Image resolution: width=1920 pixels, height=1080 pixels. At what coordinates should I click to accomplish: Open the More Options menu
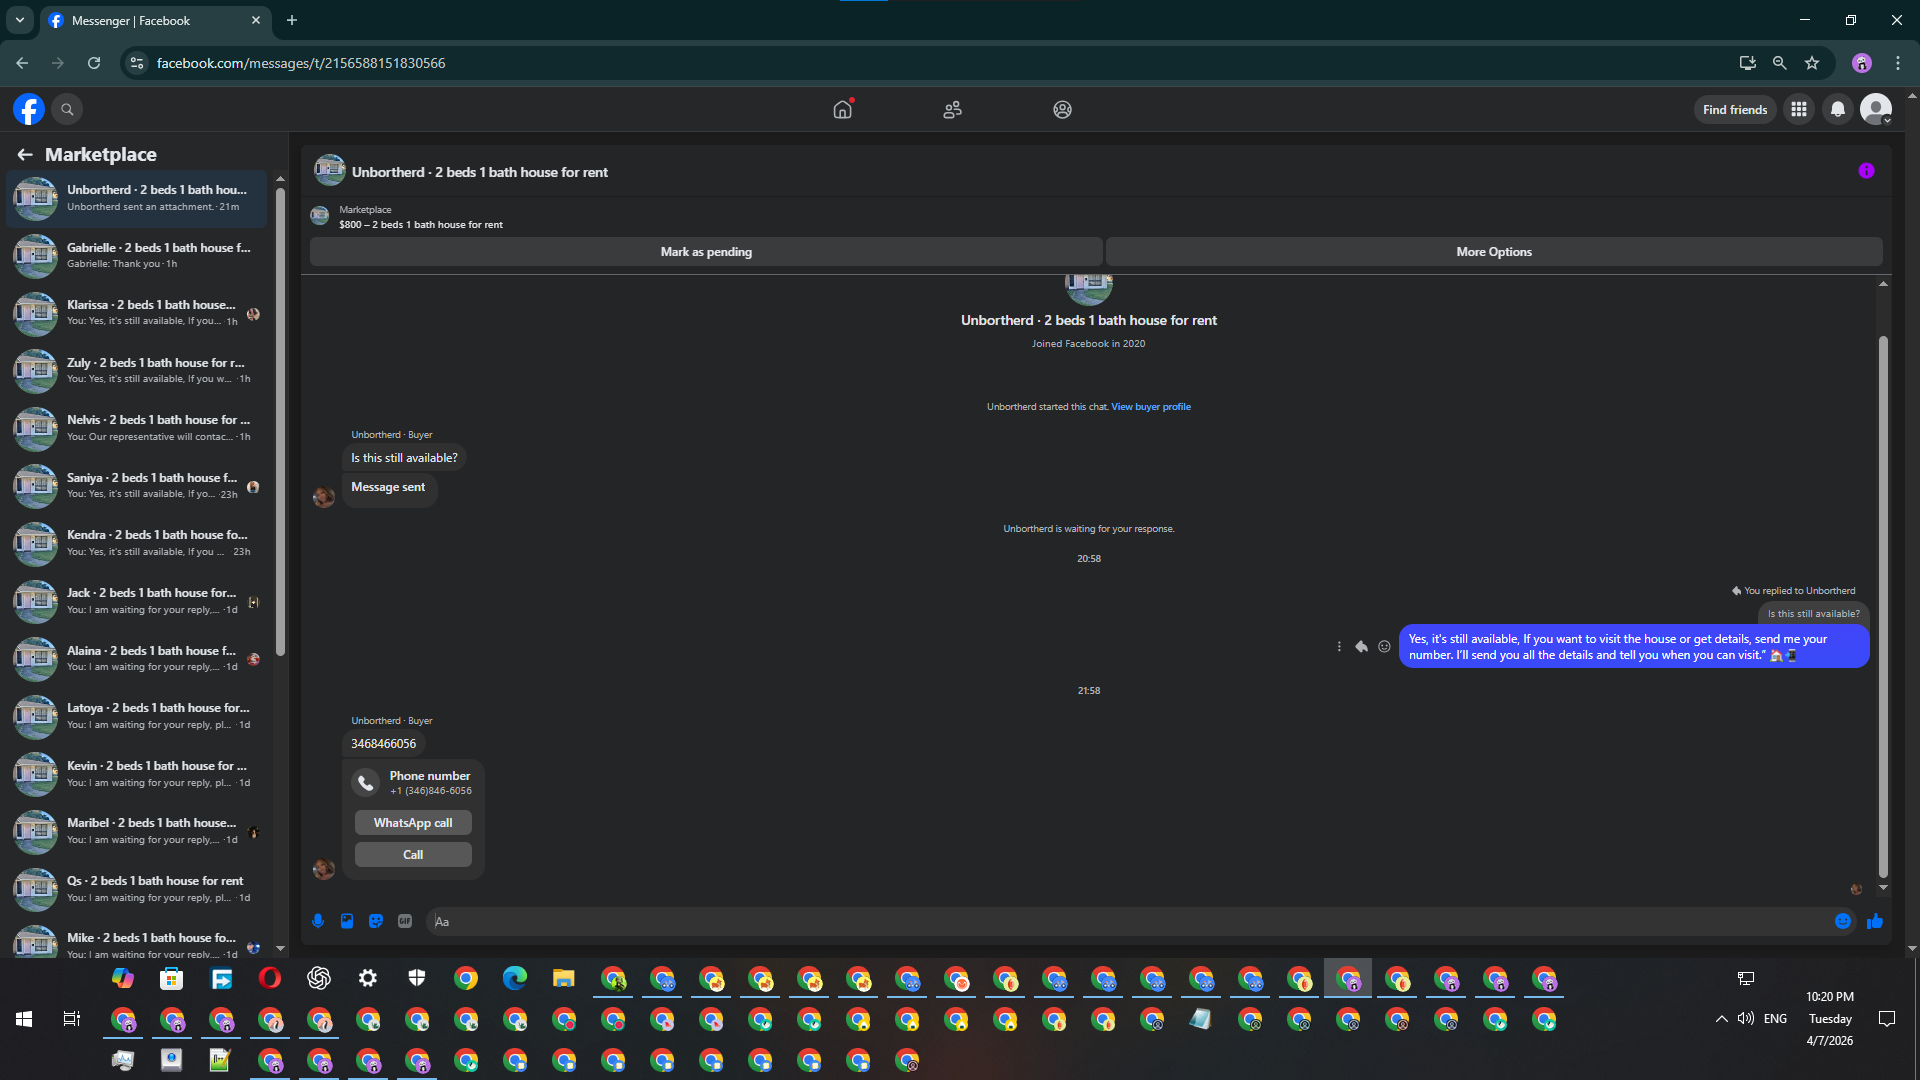[x=1494, y=252]
